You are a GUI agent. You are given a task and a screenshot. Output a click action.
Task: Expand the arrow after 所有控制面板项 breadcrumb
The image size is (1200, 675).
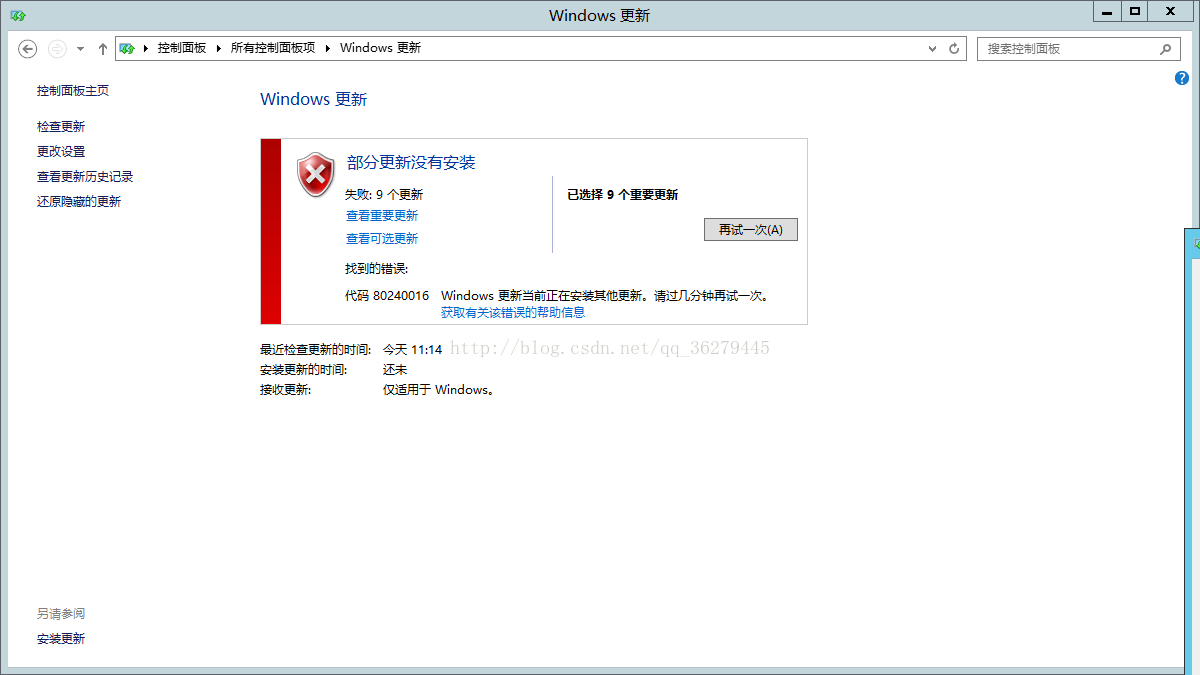click(x=328, y=48)
